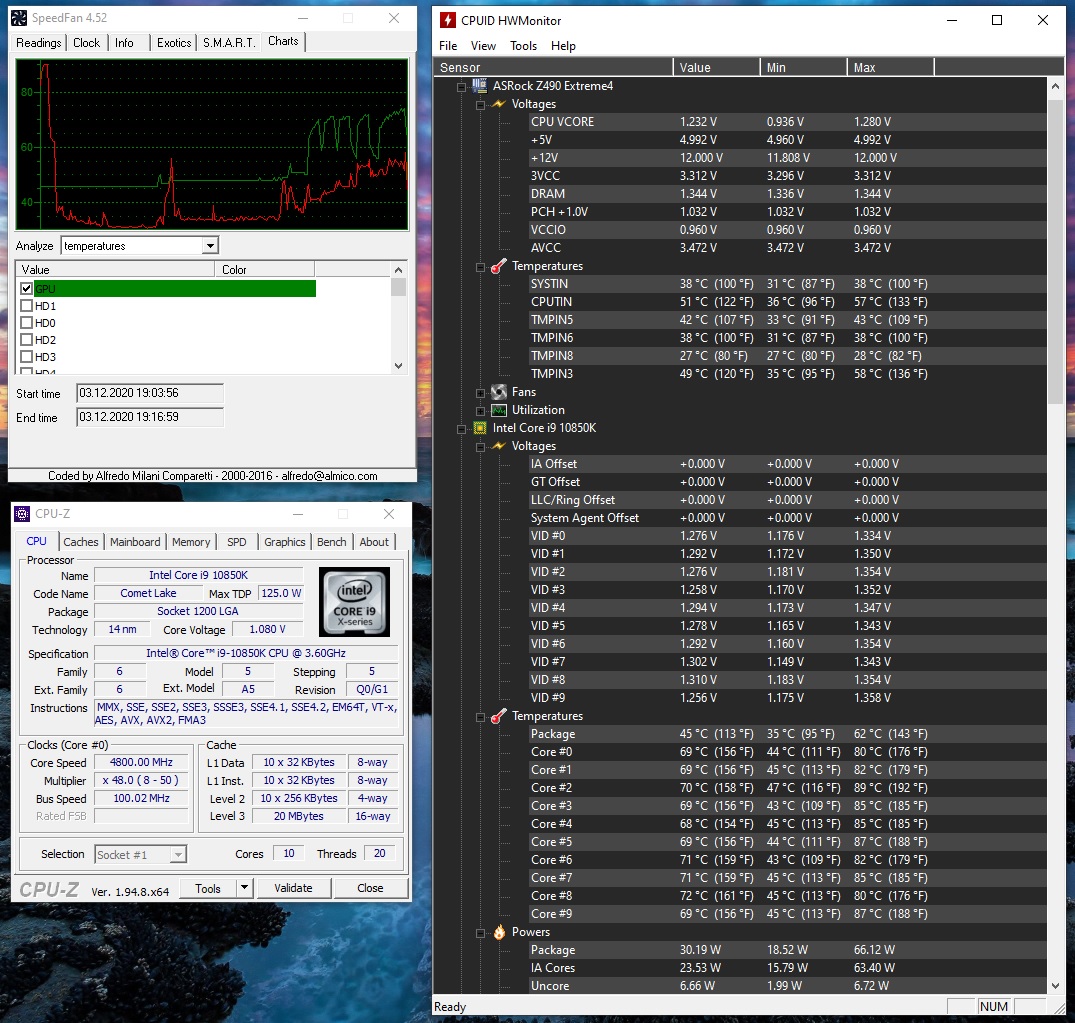Collapse the ASRock Z490 Extreme4 tree node

461,86
